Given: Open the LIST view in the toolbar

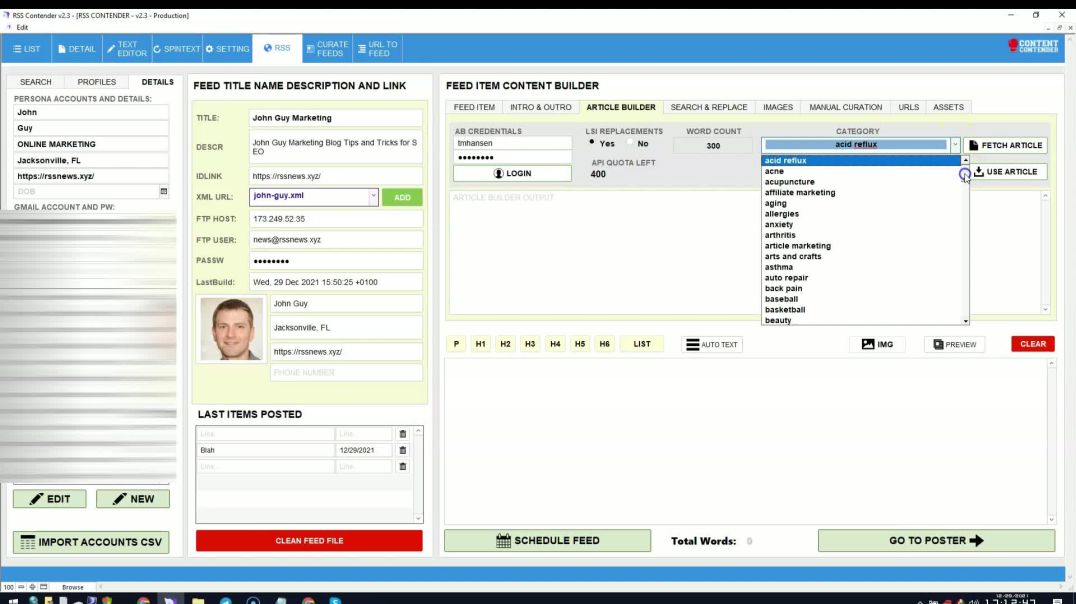Looking at the screenshot, I should pos(27,49).
